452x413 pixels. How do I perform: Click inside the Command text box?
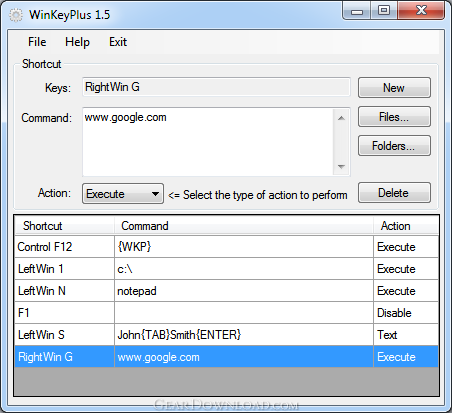(208, 142)
